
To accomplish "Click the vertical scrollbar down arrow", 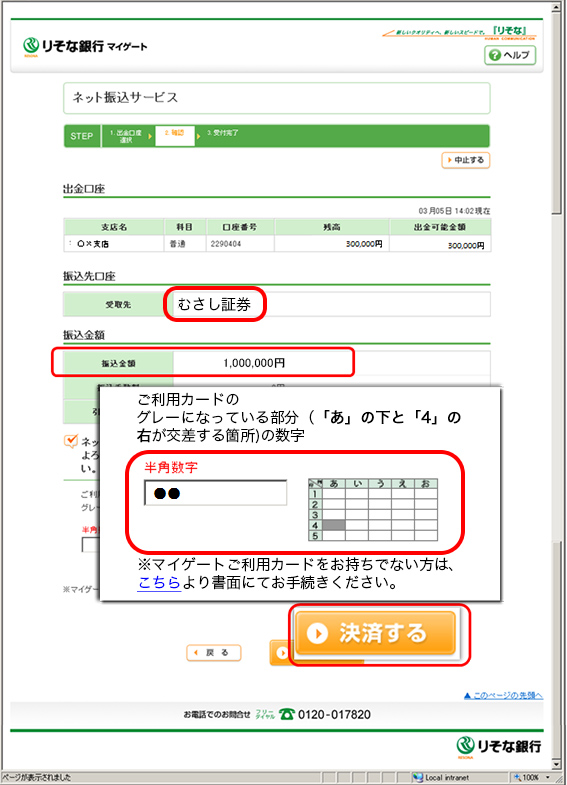I will pos(556,764).
